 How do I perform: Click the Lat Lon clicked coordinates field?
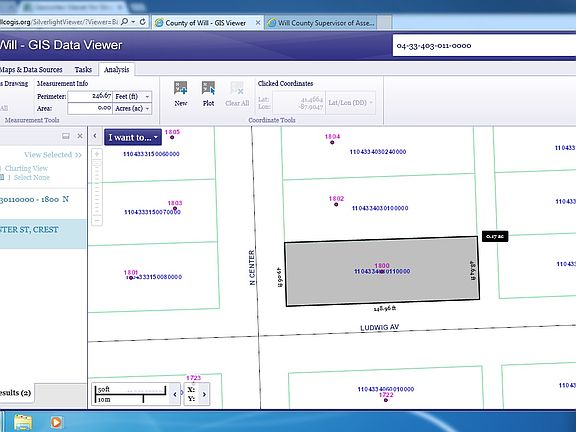tap(298, 103)
